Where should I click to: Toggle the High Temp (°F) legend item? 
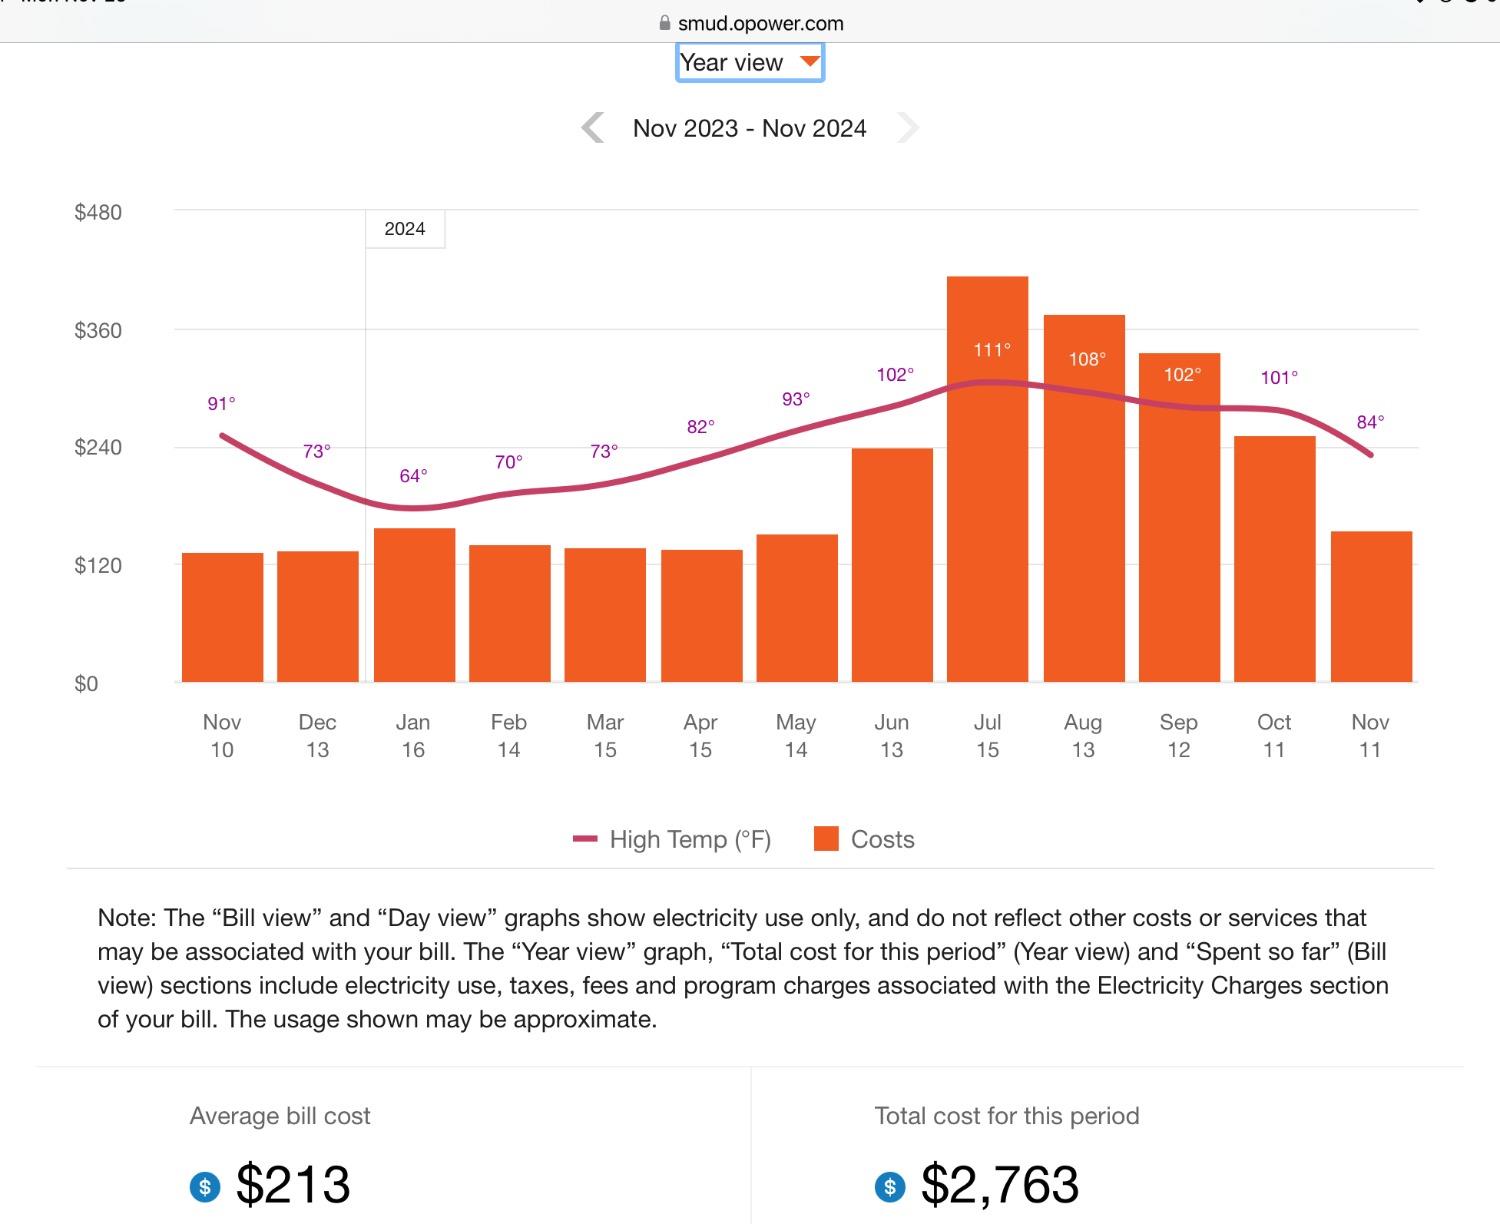pos(672,839)
